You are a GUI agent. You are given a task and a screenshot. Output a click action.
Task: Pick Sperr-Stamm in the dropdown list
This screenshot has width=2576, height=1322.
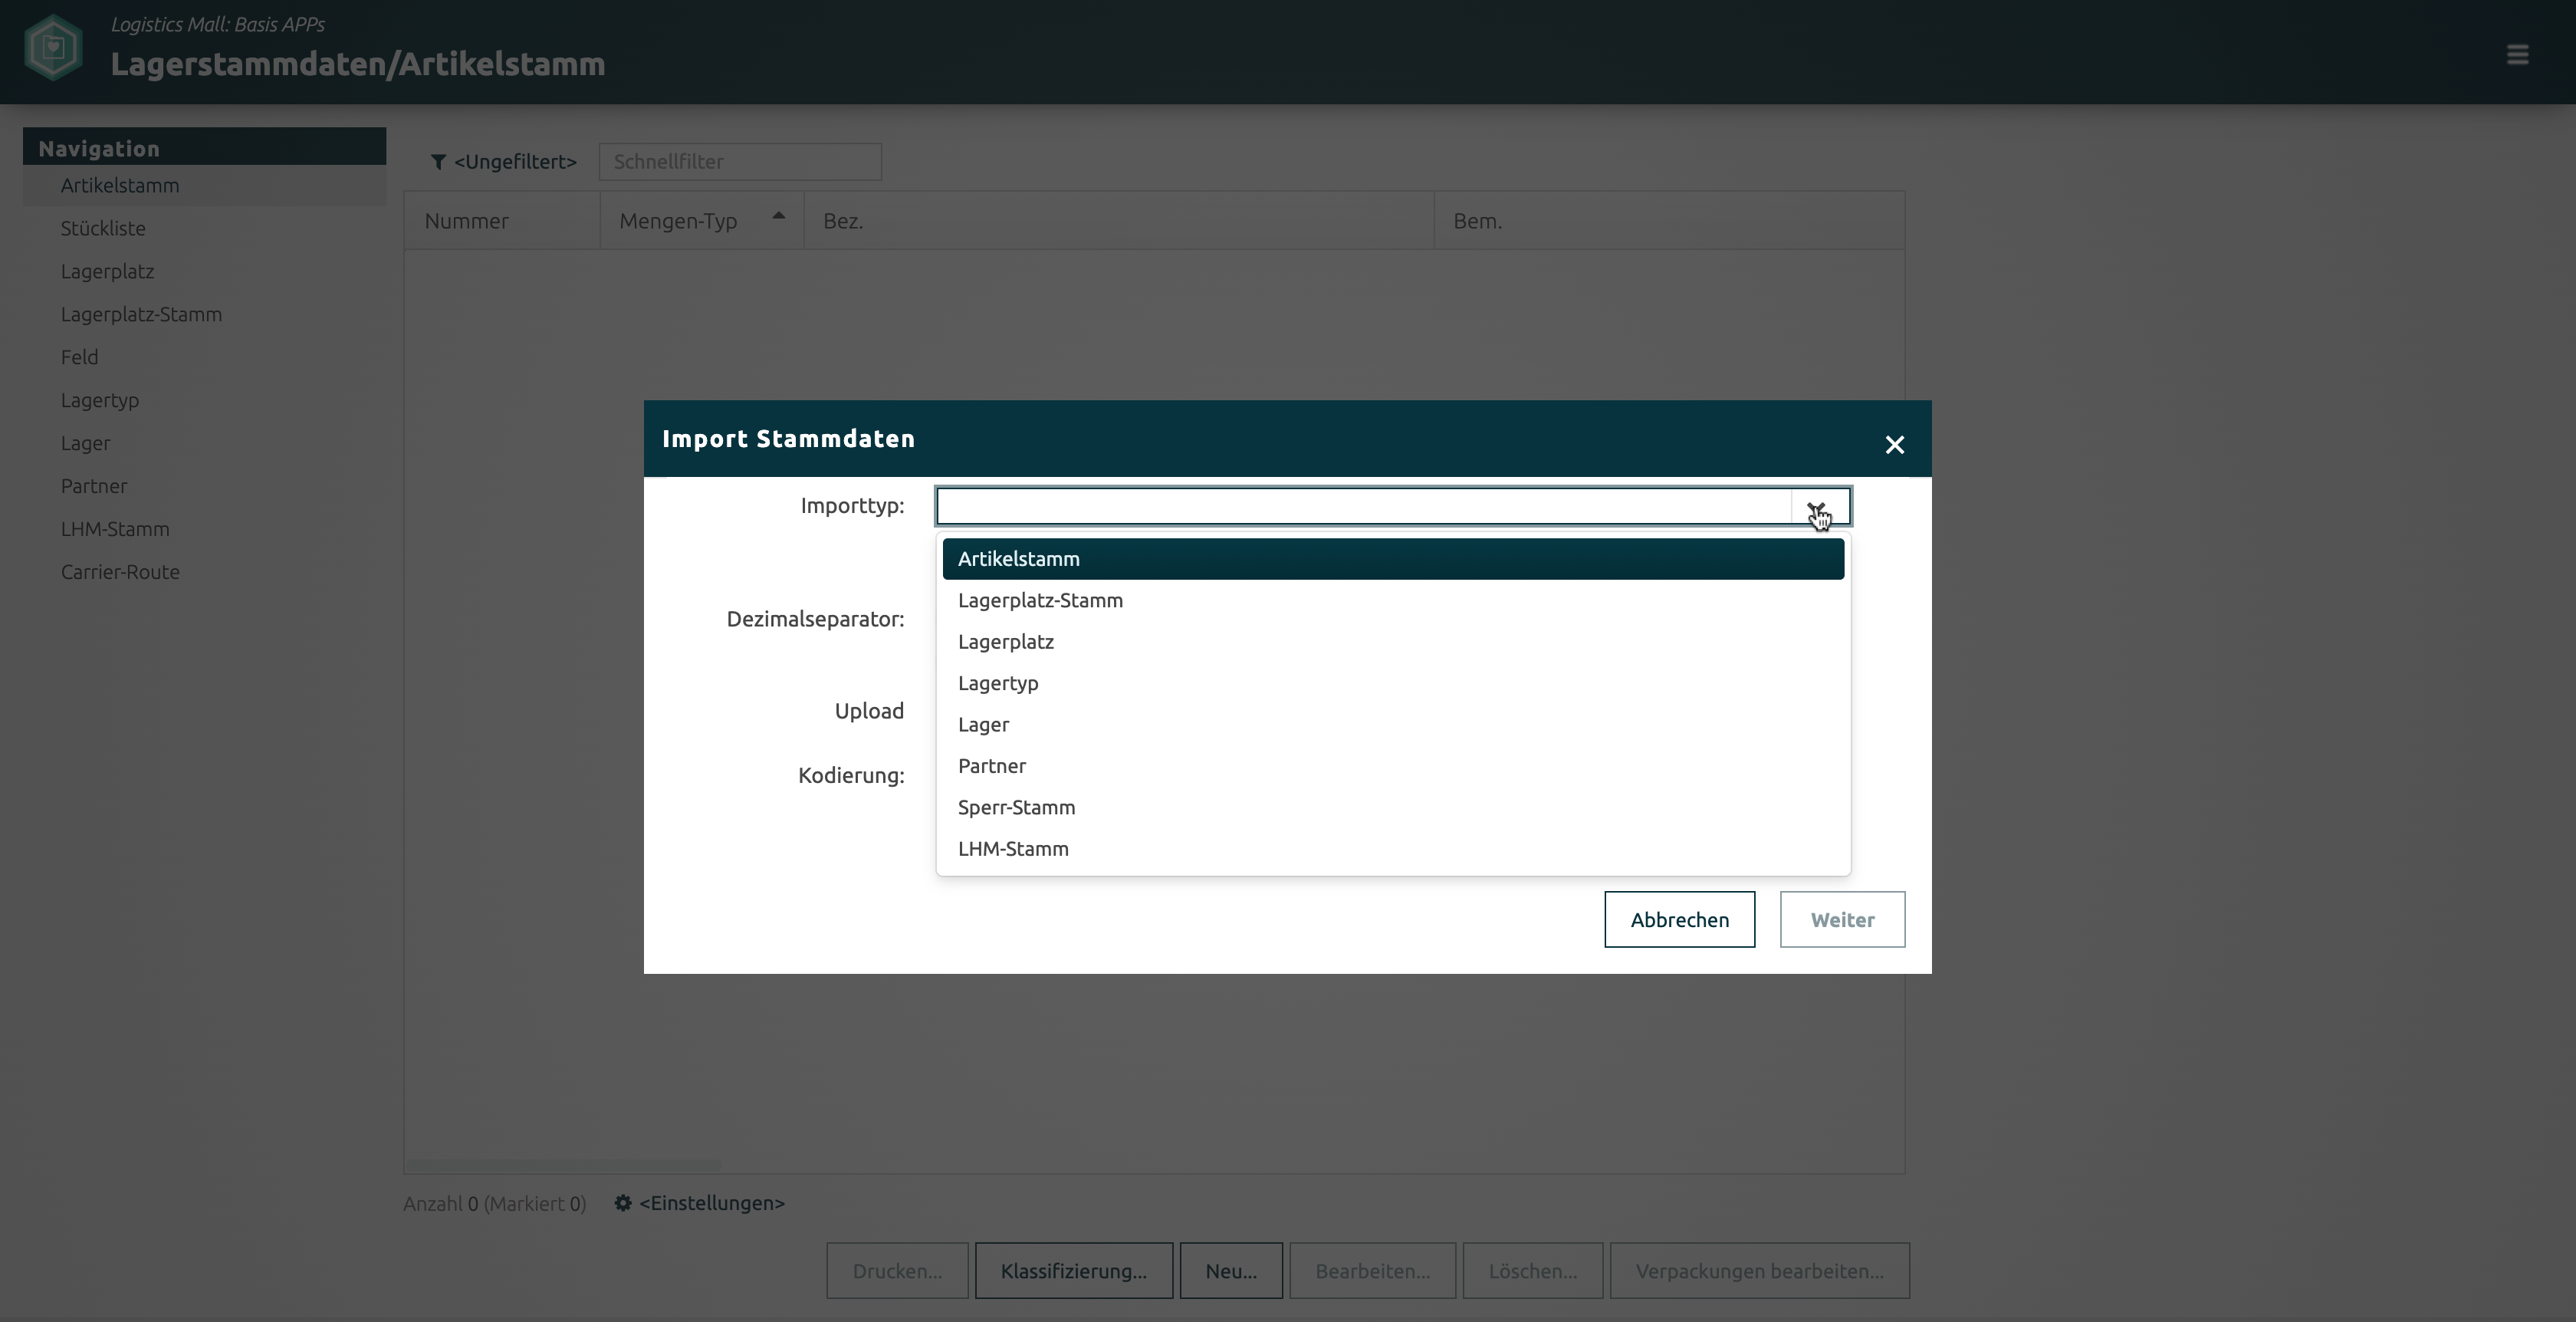[x=1016, y=807]
